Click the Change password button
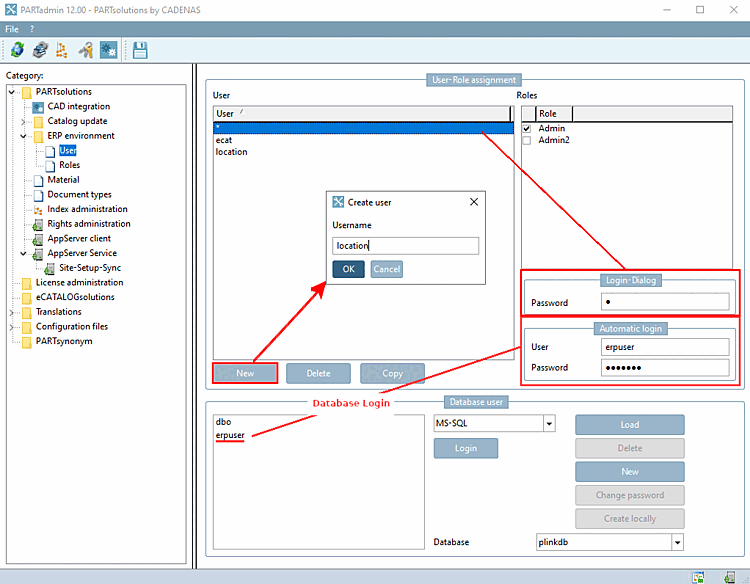This screenshot has height=584, width=750. 630,495
